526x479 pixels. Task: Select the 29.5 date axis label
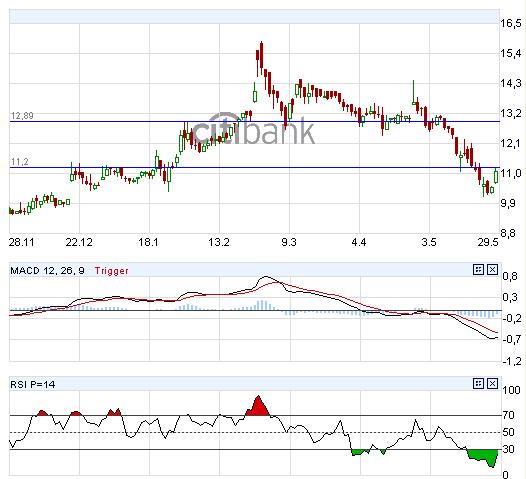pos(488,242)
